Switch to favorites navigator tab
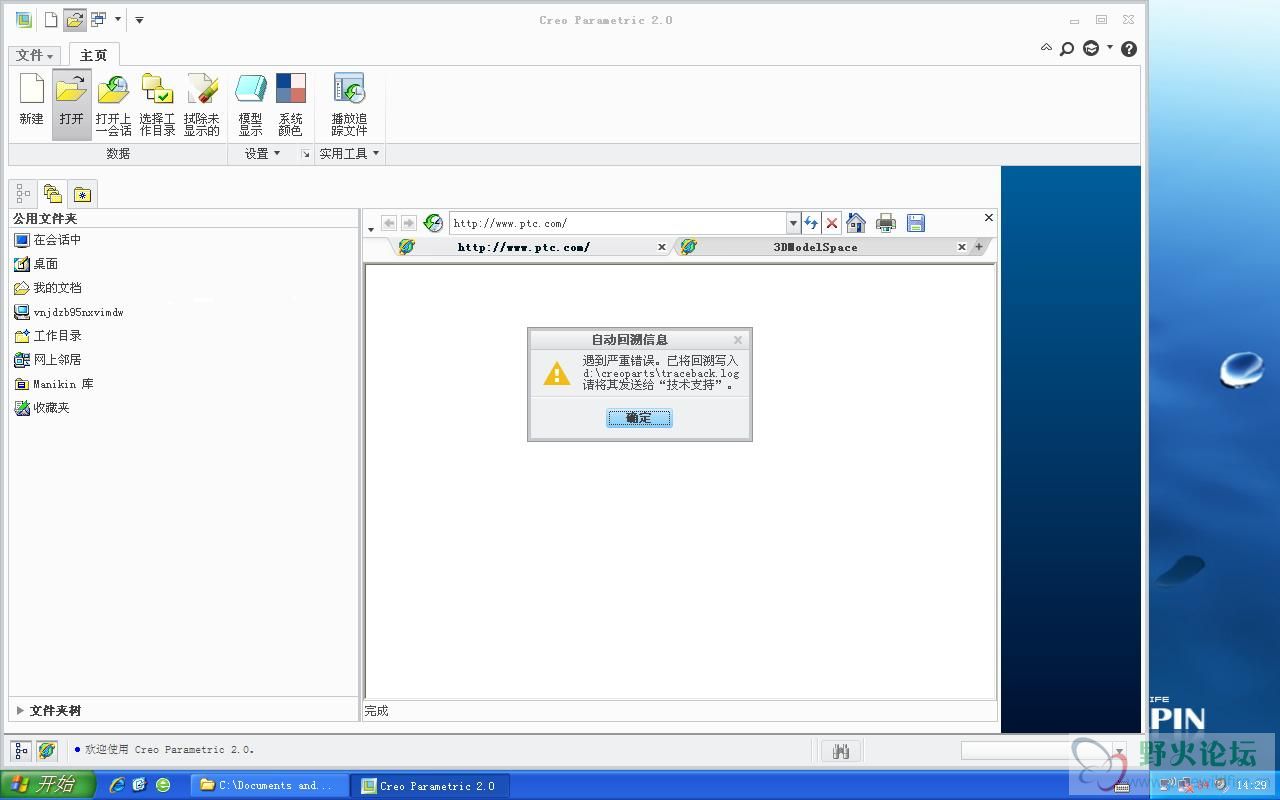1280x800 pixels. 82,194
